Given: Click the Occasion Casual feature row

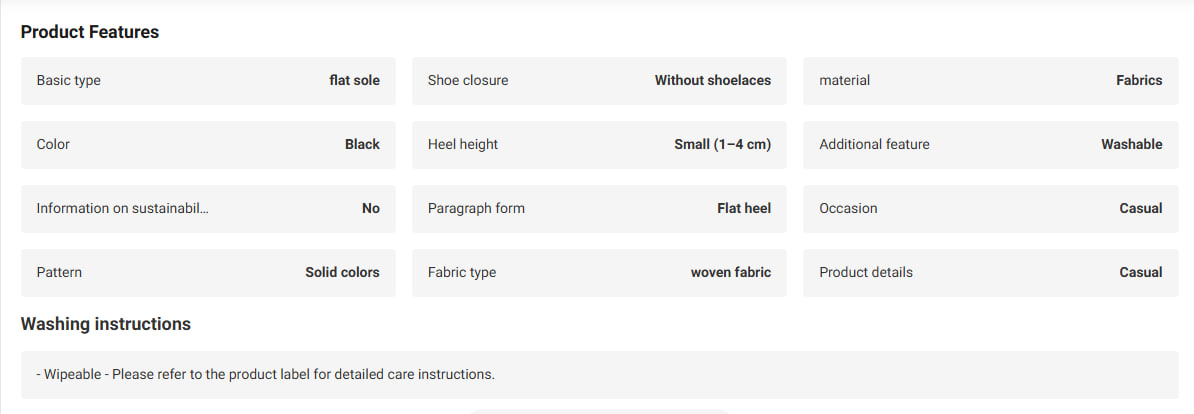Looking at the screenshot, I should tap(991, 209).
